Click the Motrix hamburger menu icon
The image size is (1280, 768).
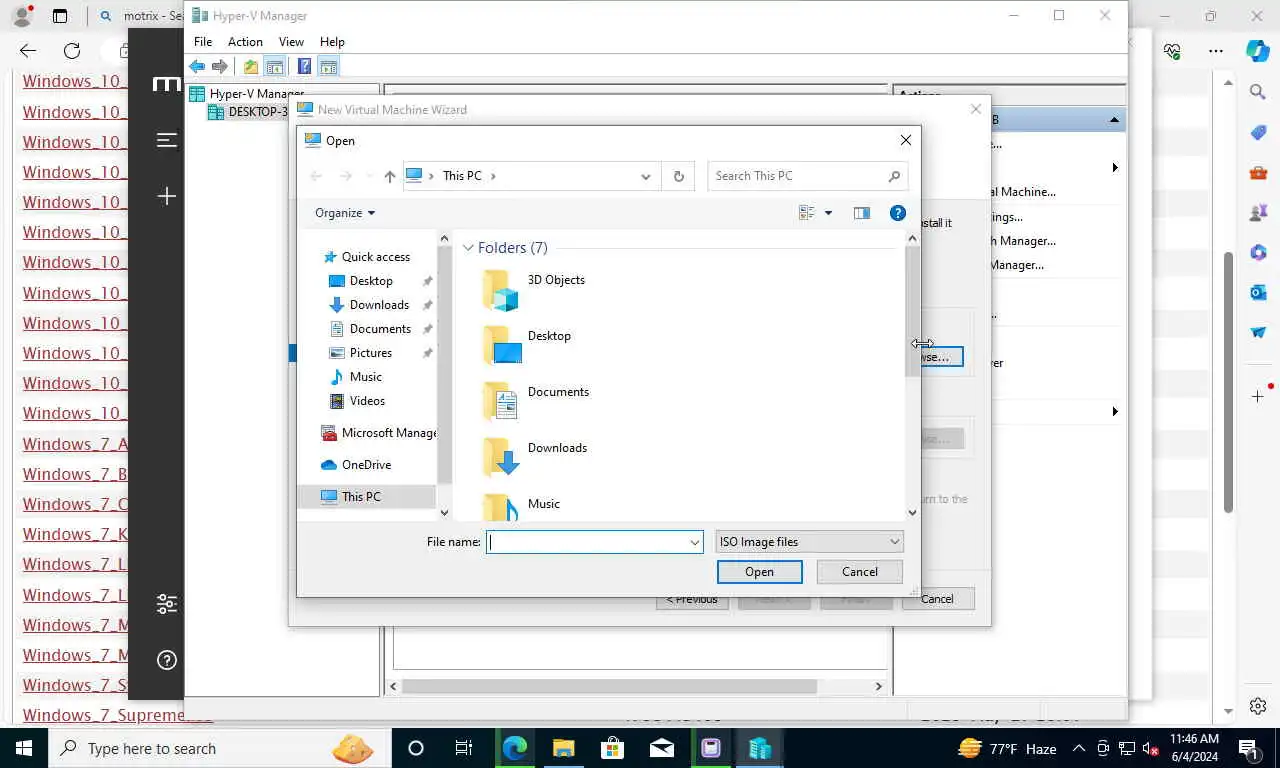(167, 140)
